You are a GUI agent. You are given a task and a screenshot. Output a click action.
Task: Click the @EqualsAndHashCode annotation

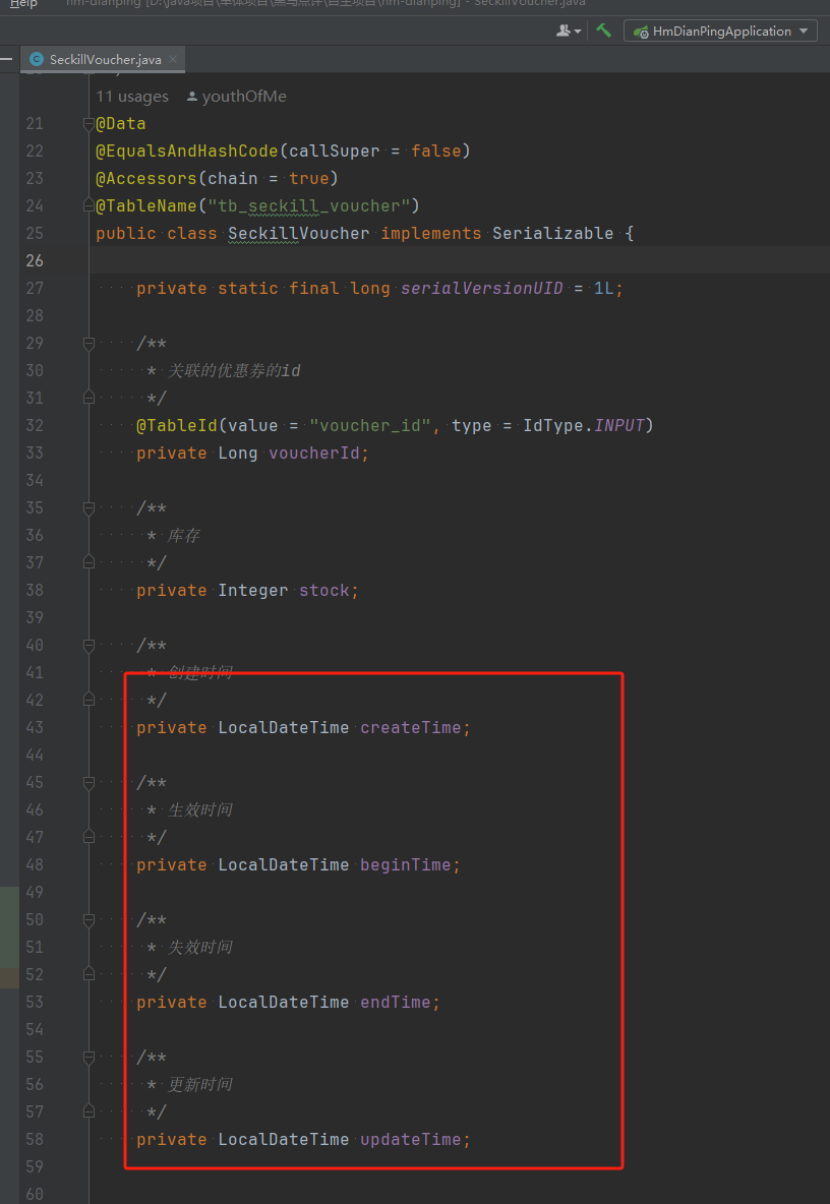pos(187,151)
